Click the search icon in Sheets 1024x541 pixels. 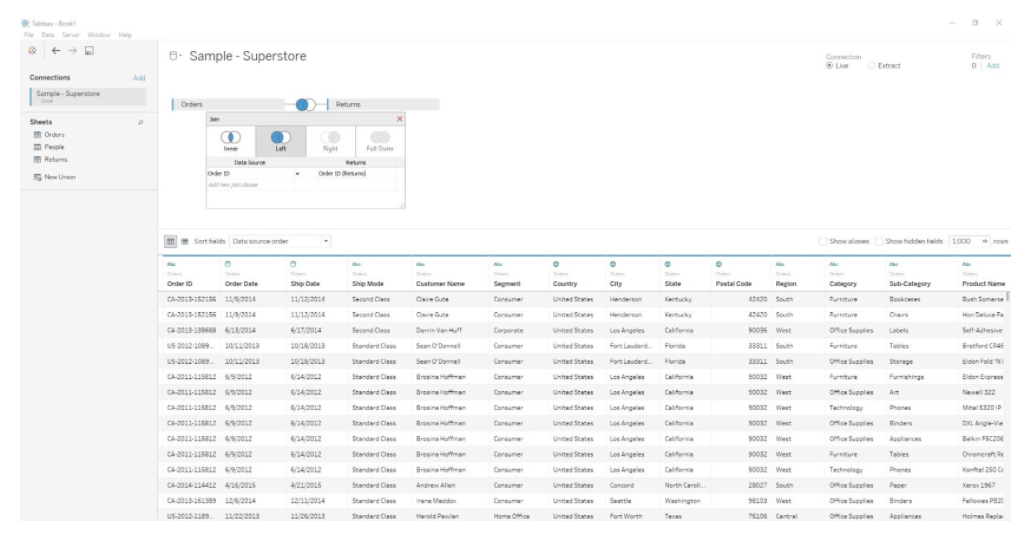140,122
